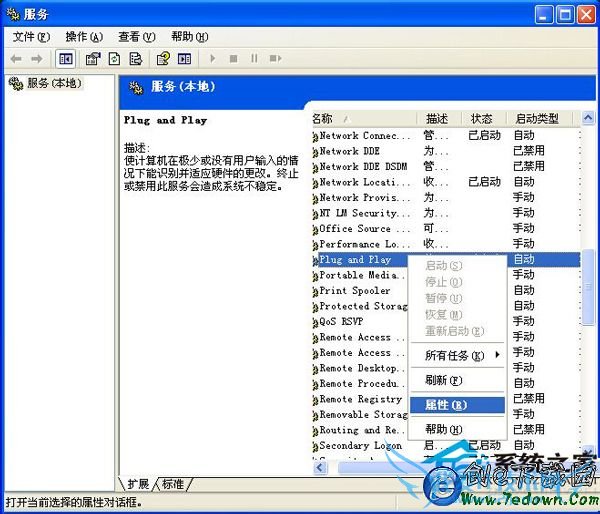Sort by the 描述 column header
Image resolution: width=600 pixels, height=514 pixels.
(x=439, y=119)
